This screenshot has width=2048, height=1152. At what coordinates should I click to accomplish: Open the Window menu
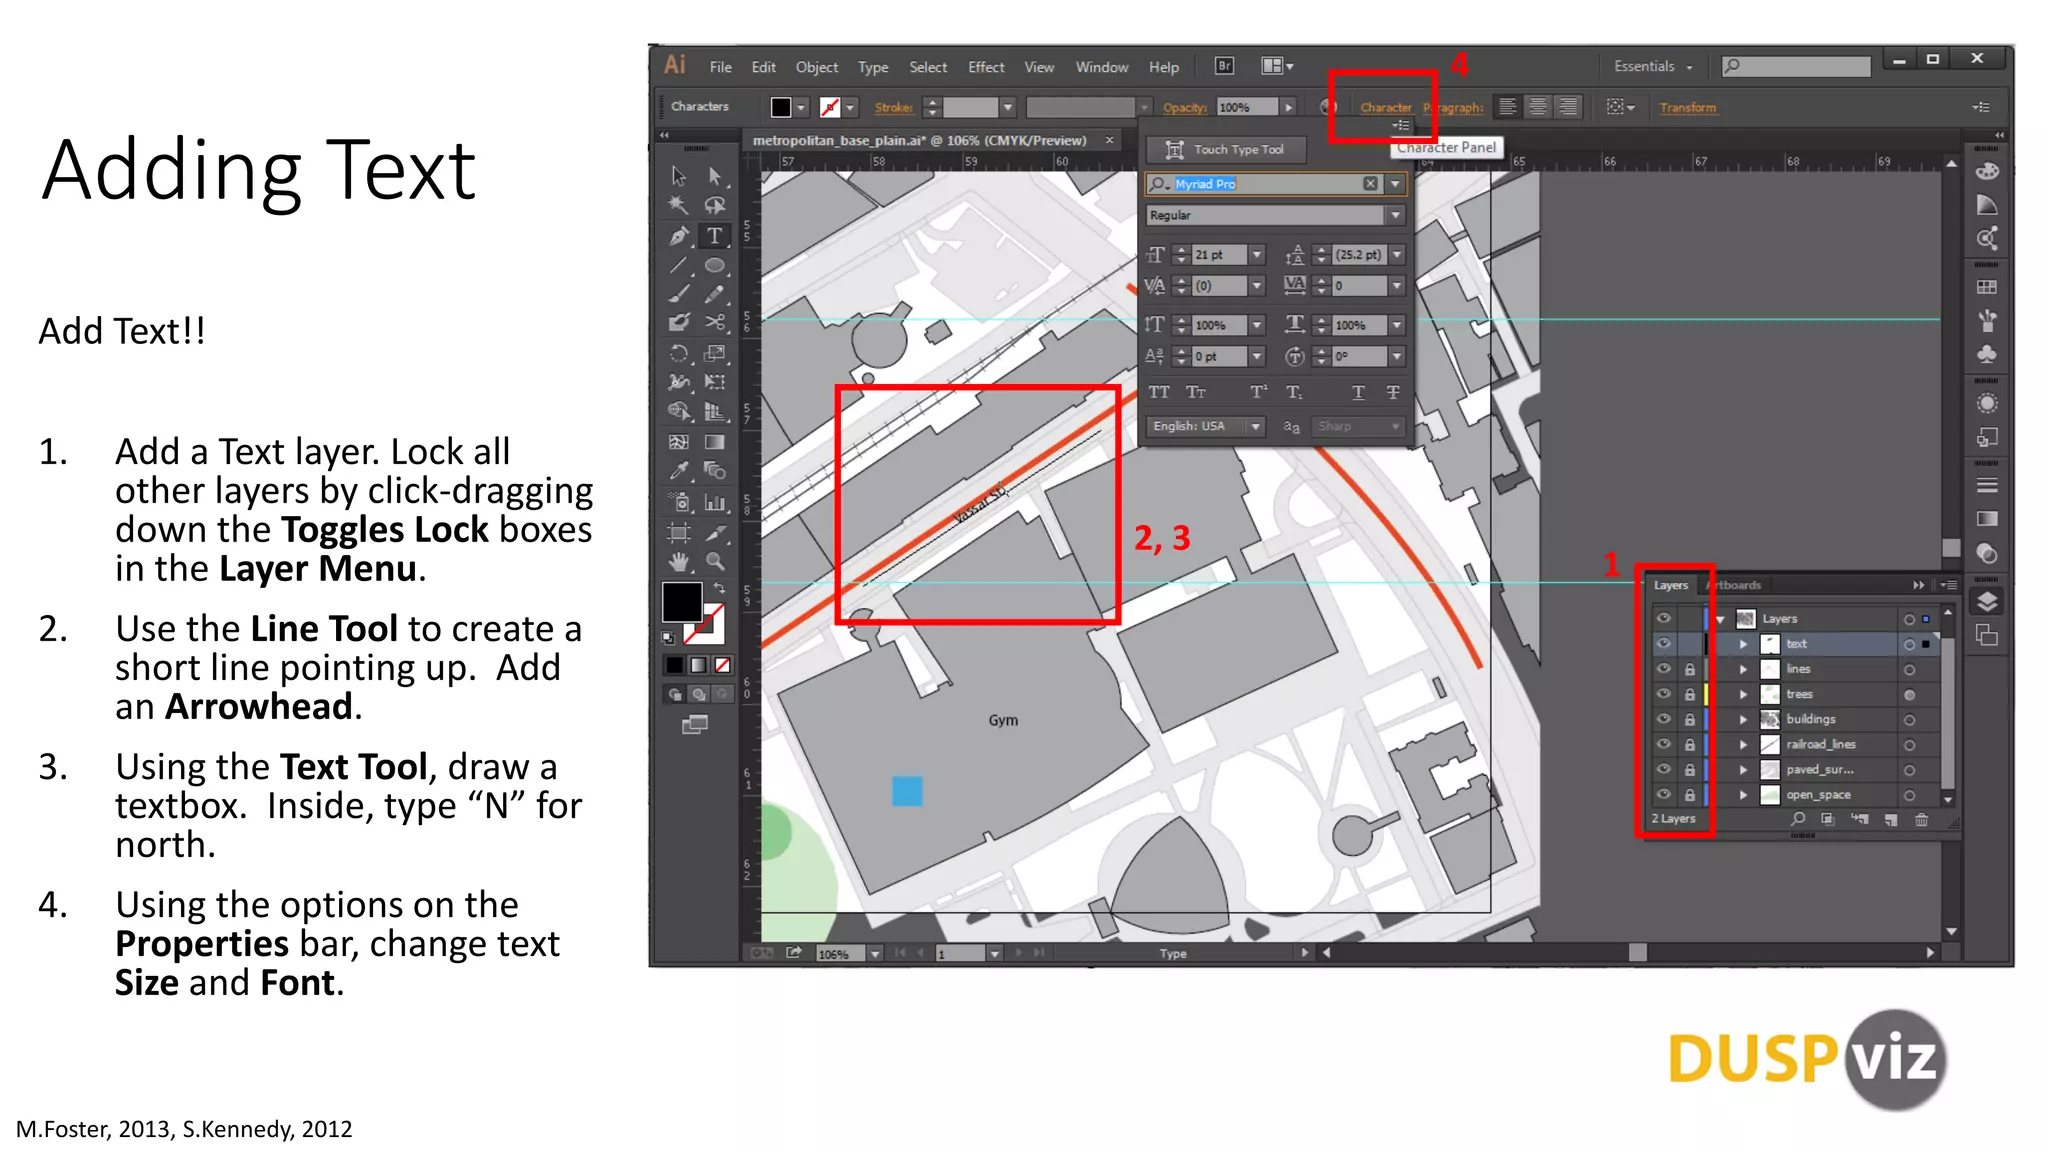[1102, 67]
